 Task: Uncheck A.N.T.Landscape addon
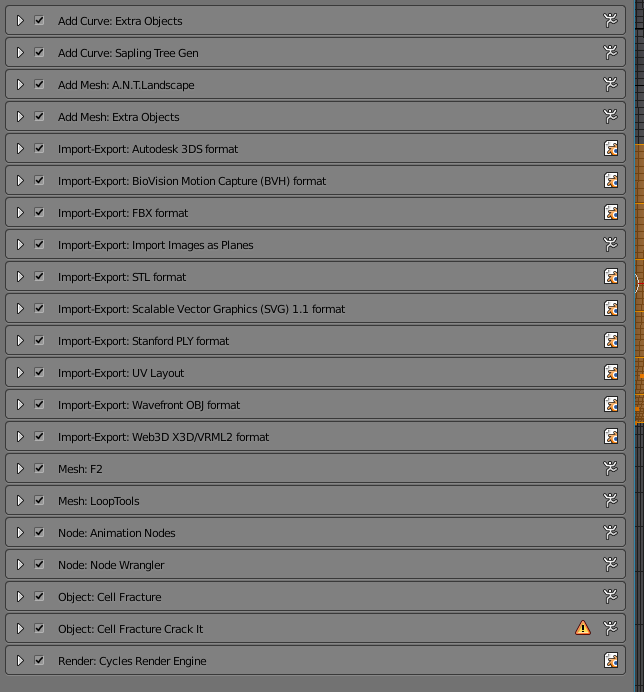click(39, 84)
